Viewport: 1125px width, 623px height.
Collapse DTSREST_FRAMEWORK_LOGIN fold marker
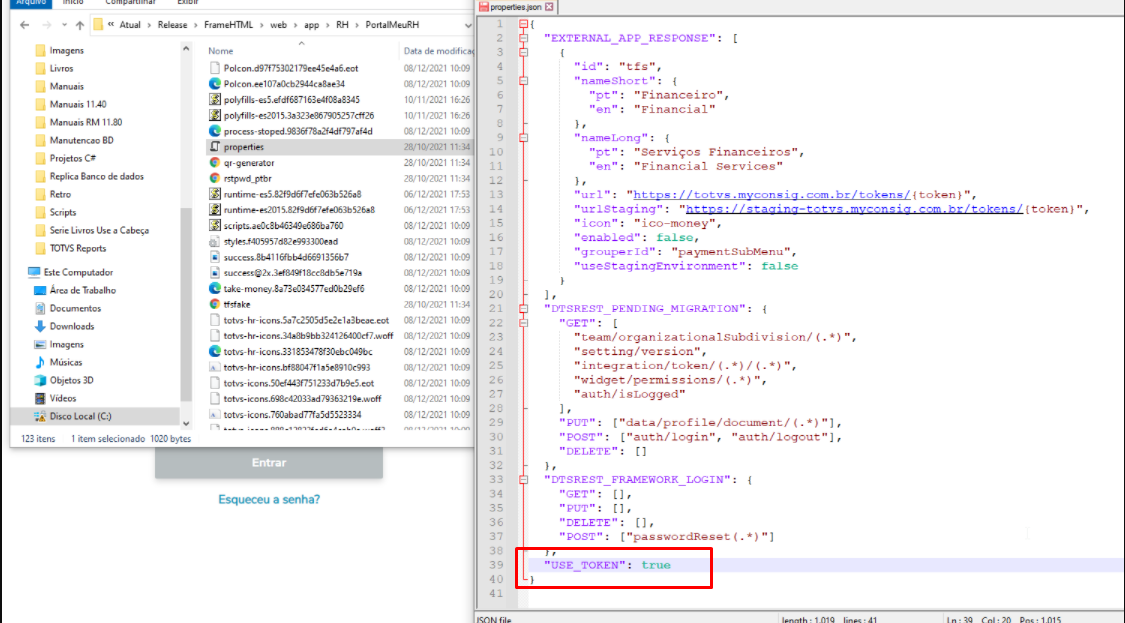point(524,479)
